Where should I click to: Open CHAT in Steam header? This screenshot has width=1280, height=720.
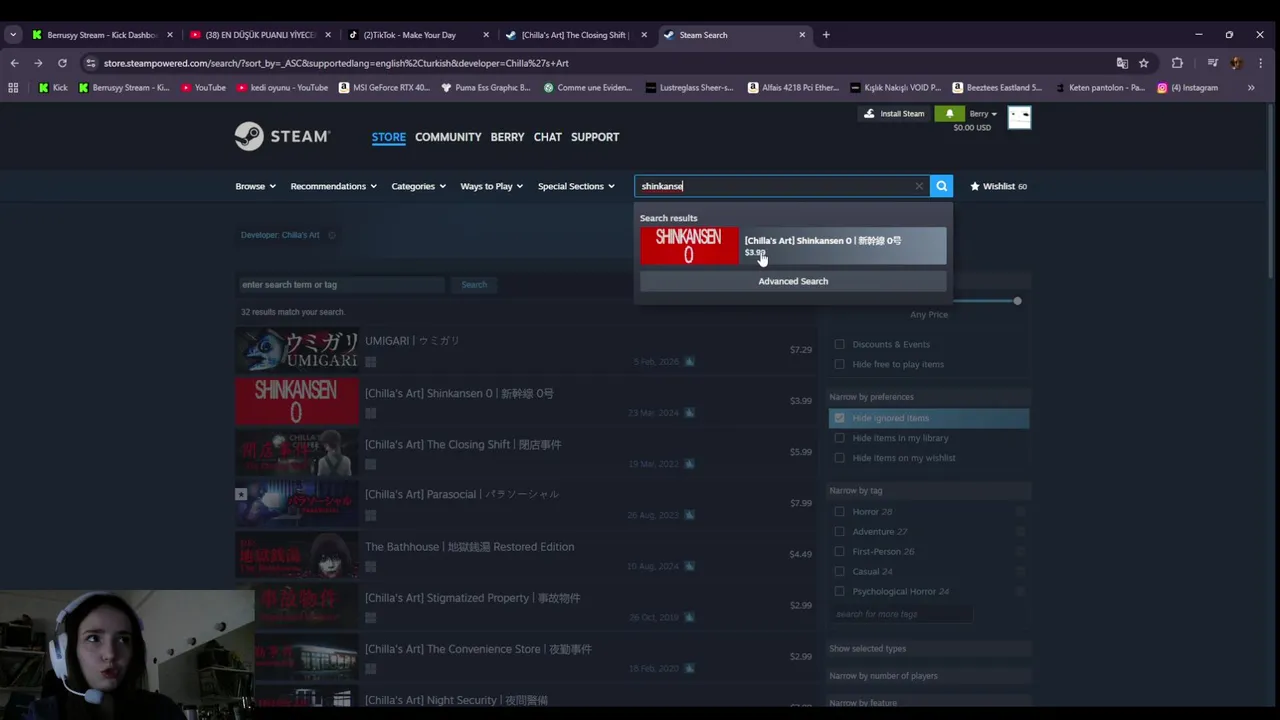(x=548, y=137)
